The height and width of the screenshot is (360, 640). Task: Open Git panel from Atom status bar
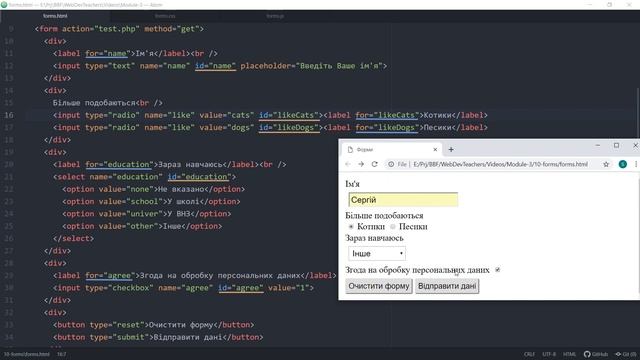(625, 354)
